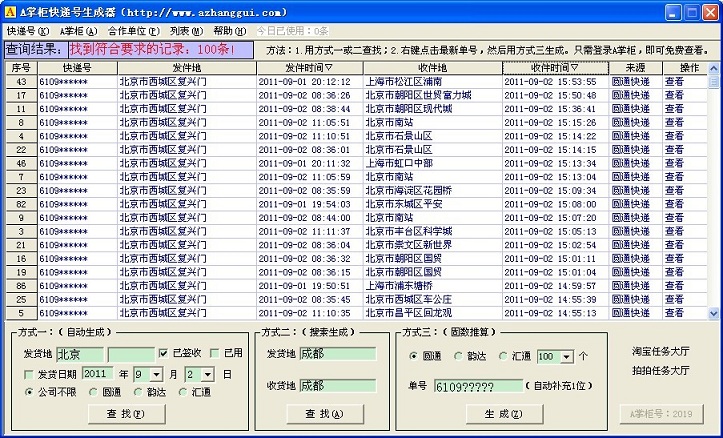Screen dimensions: 723x438
Task: Open the 快递号 menu
Action: (x=28, y=31)
